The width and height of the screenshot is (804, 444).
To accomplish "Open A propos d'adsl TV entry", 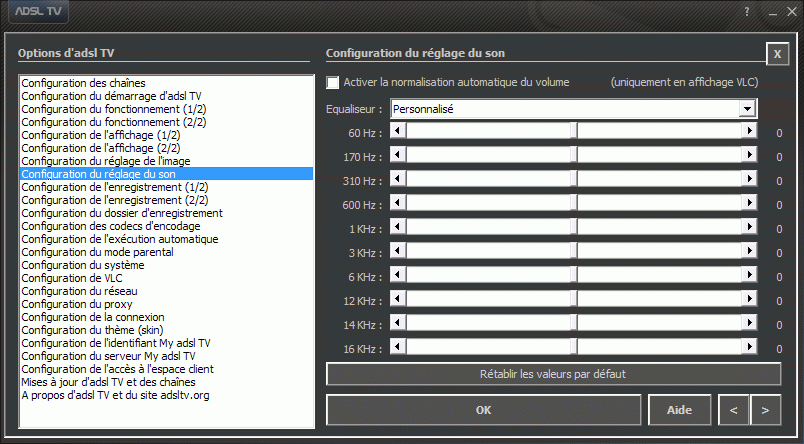I will pos(166,395).
